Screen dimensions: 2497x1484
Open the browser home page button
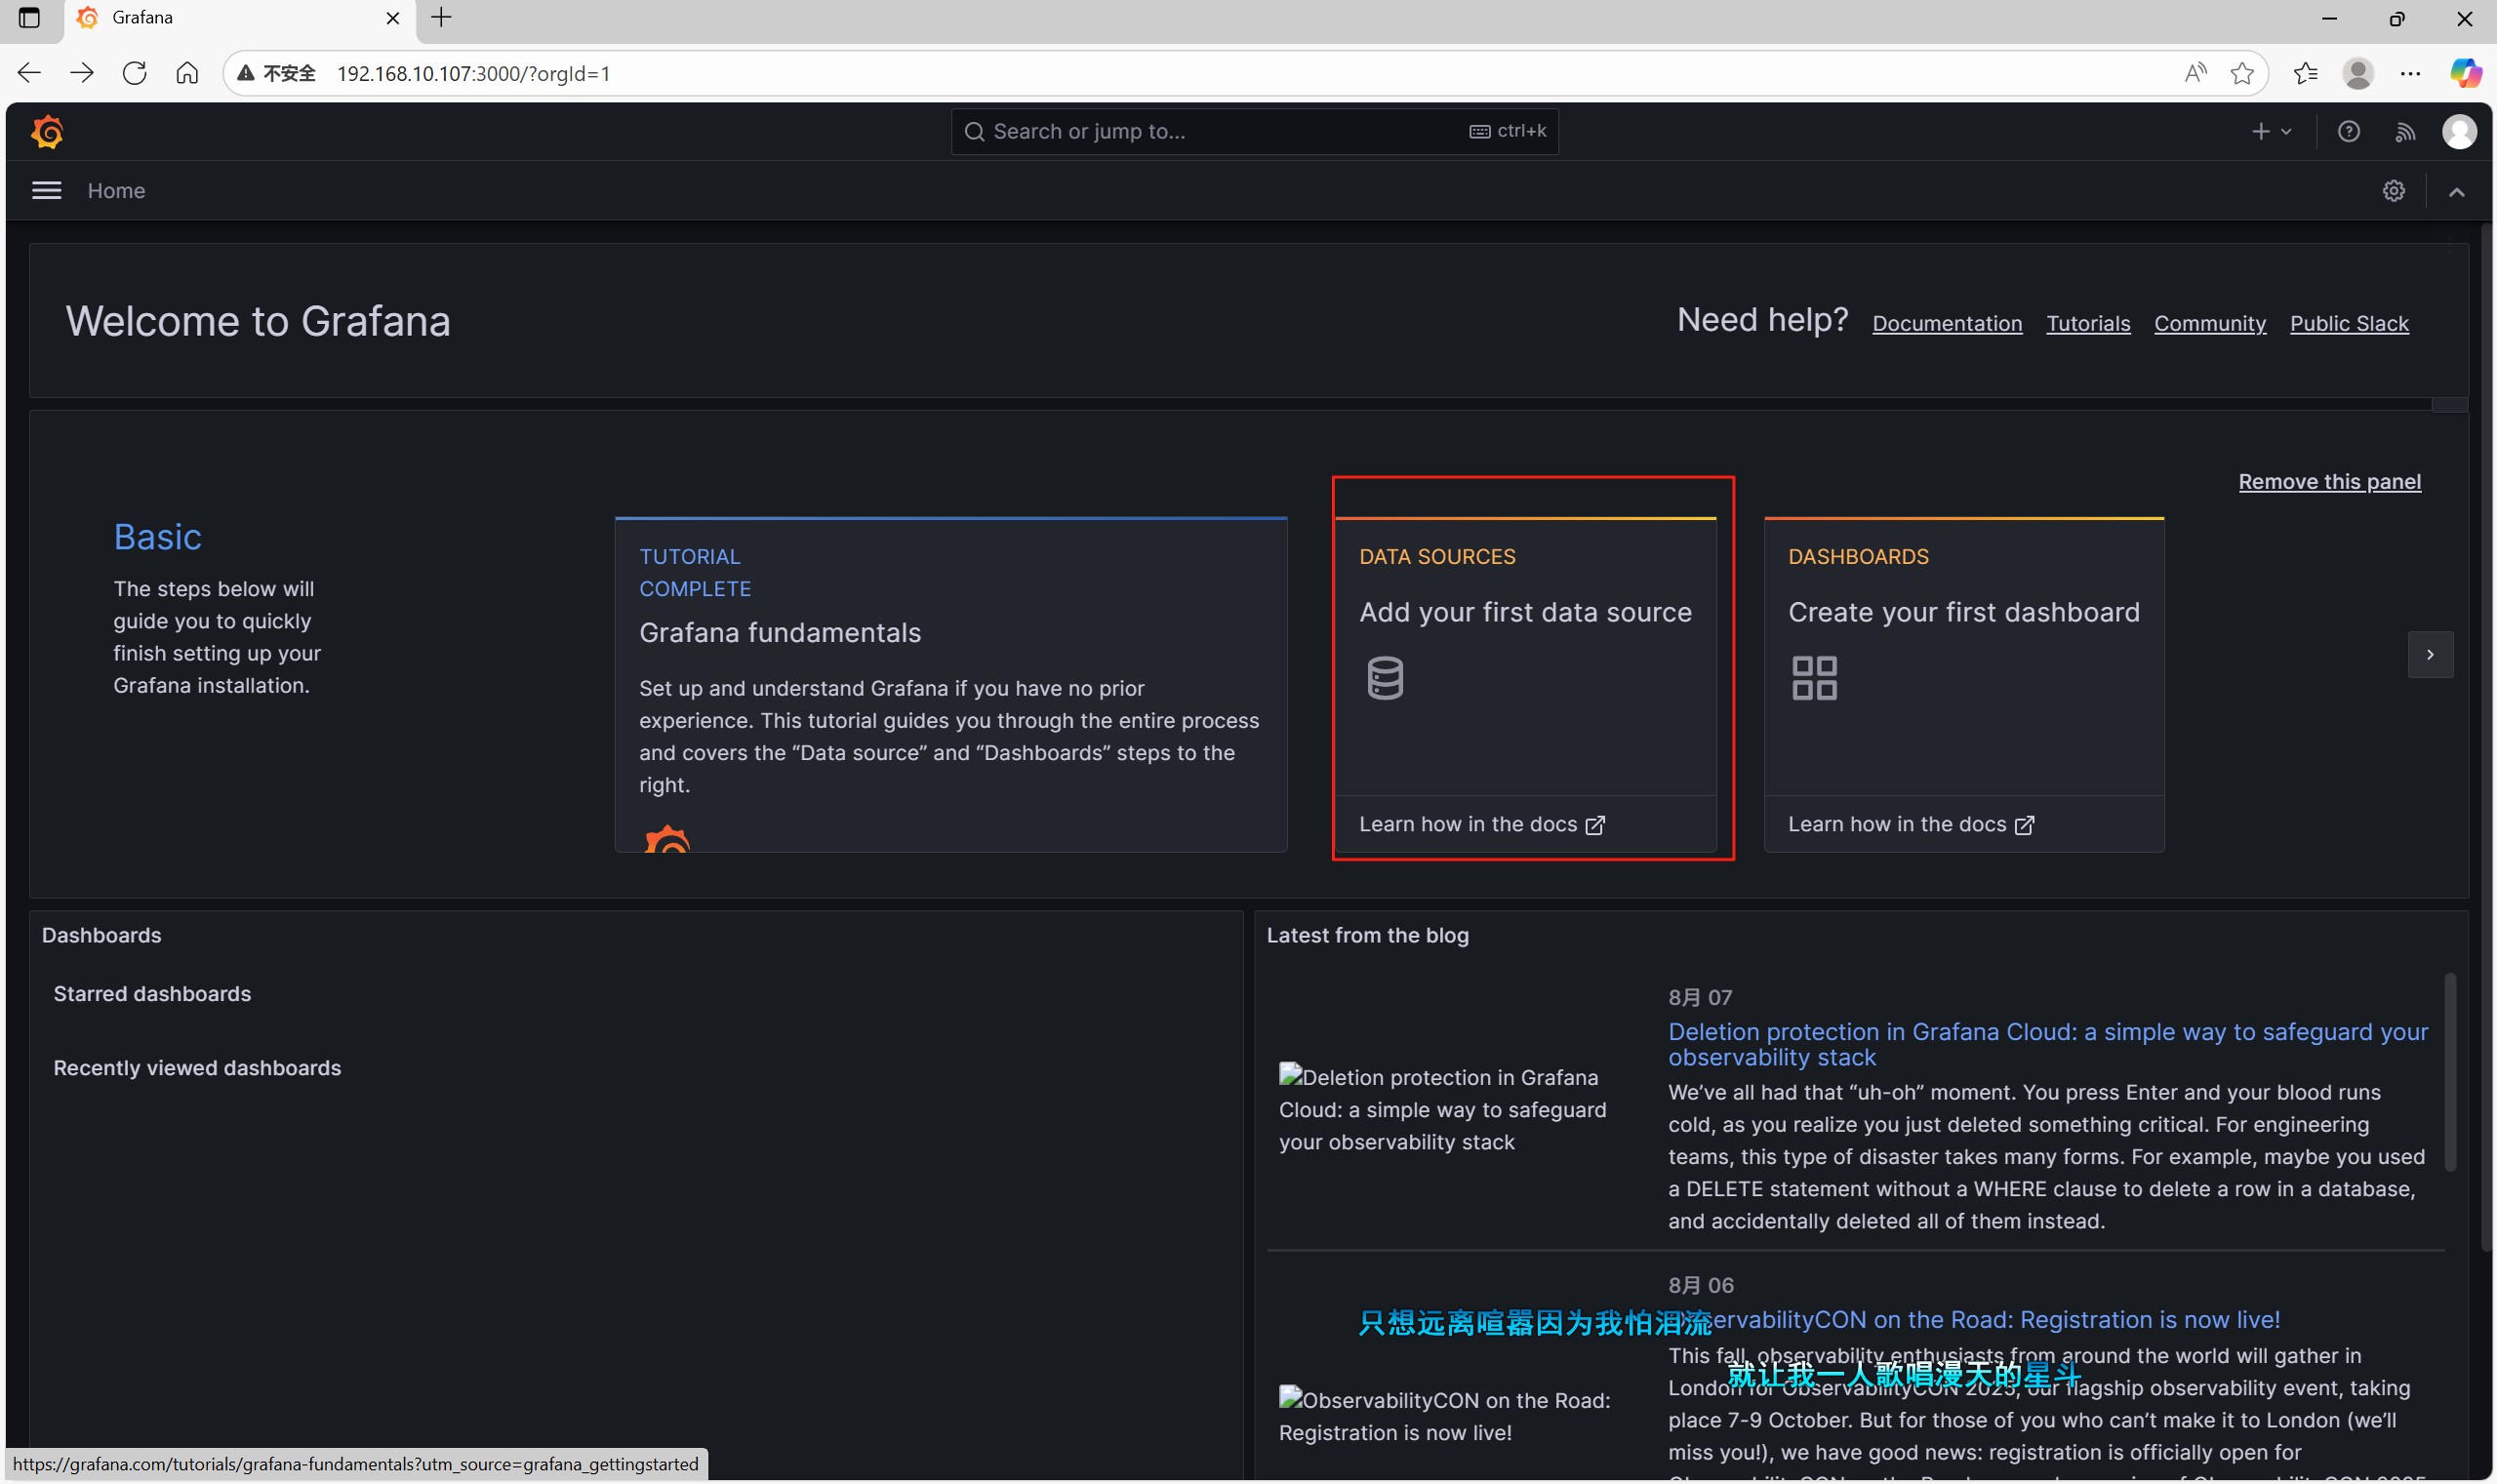(x=187, y=73)
